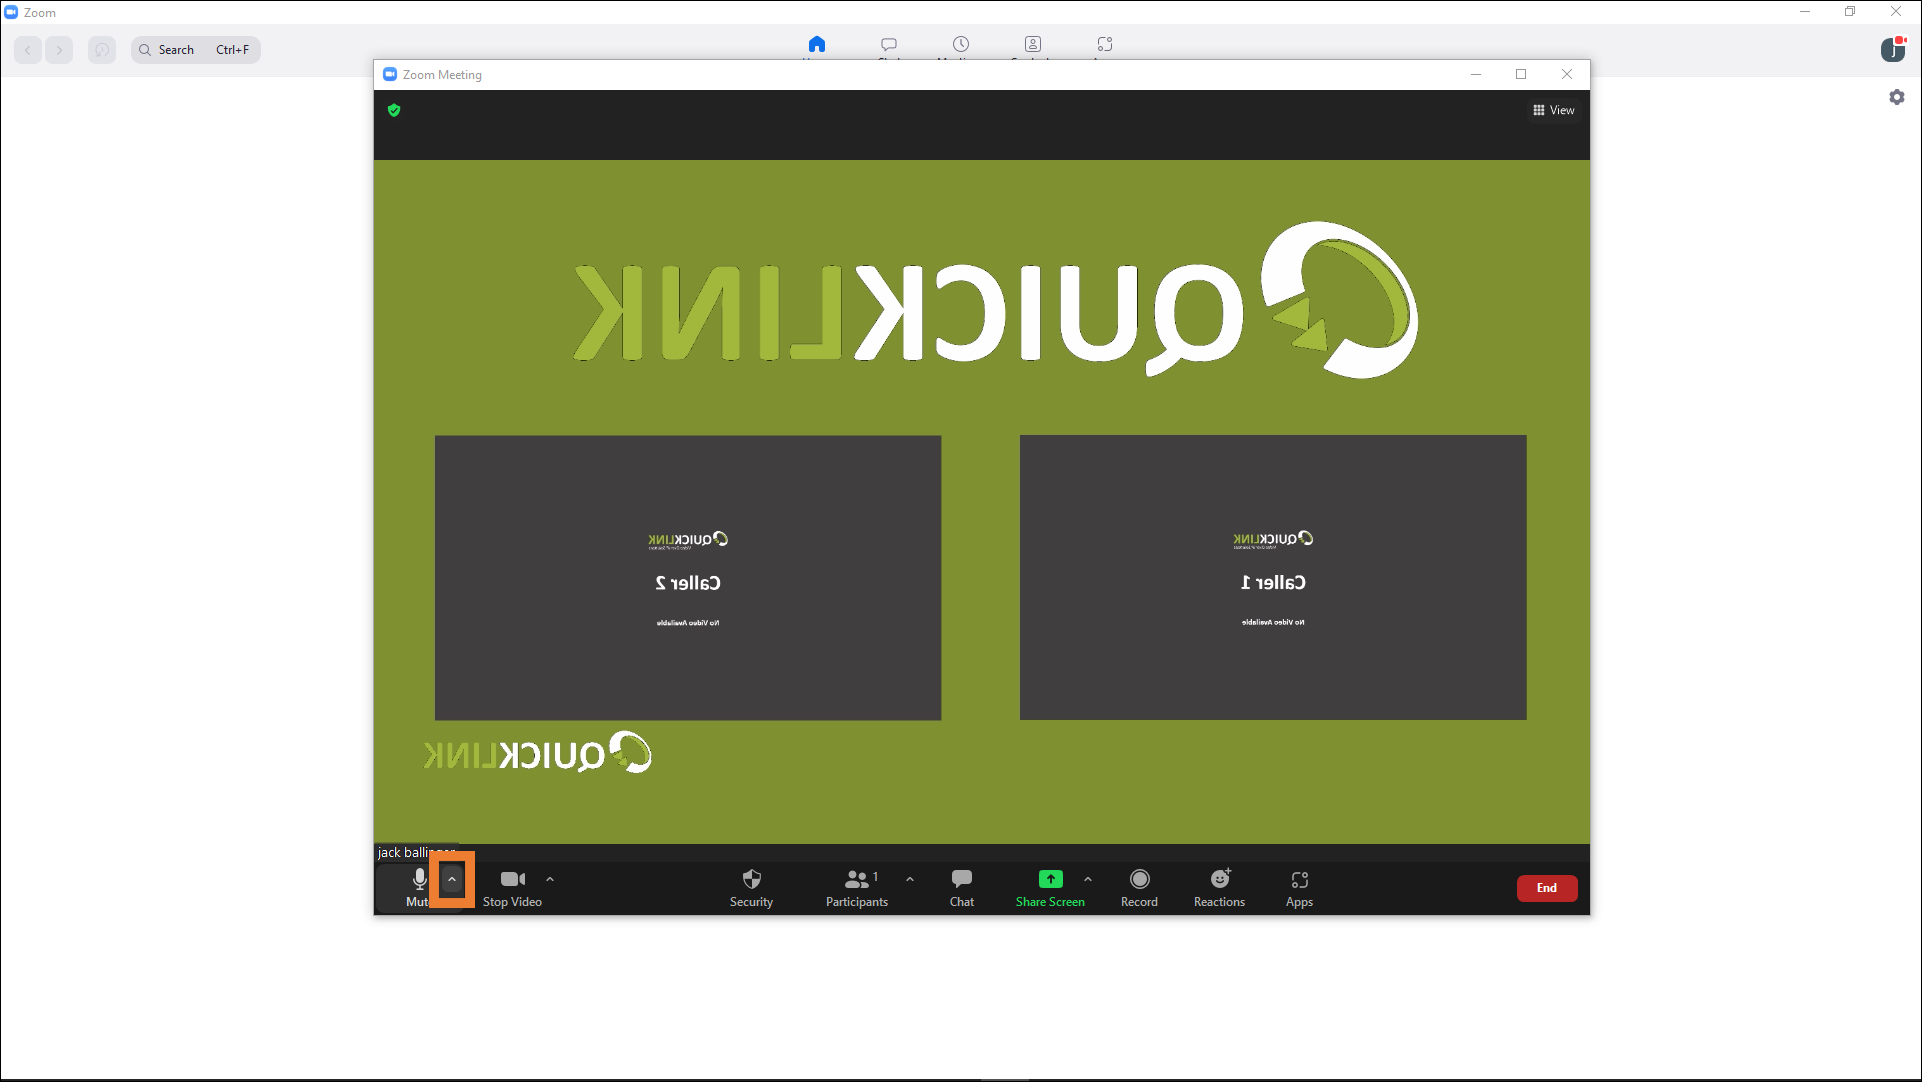Open the profile avatar menu
Viewport: 1922px width, 1082px height.
pyautogui.click(x=1893, y=49)
